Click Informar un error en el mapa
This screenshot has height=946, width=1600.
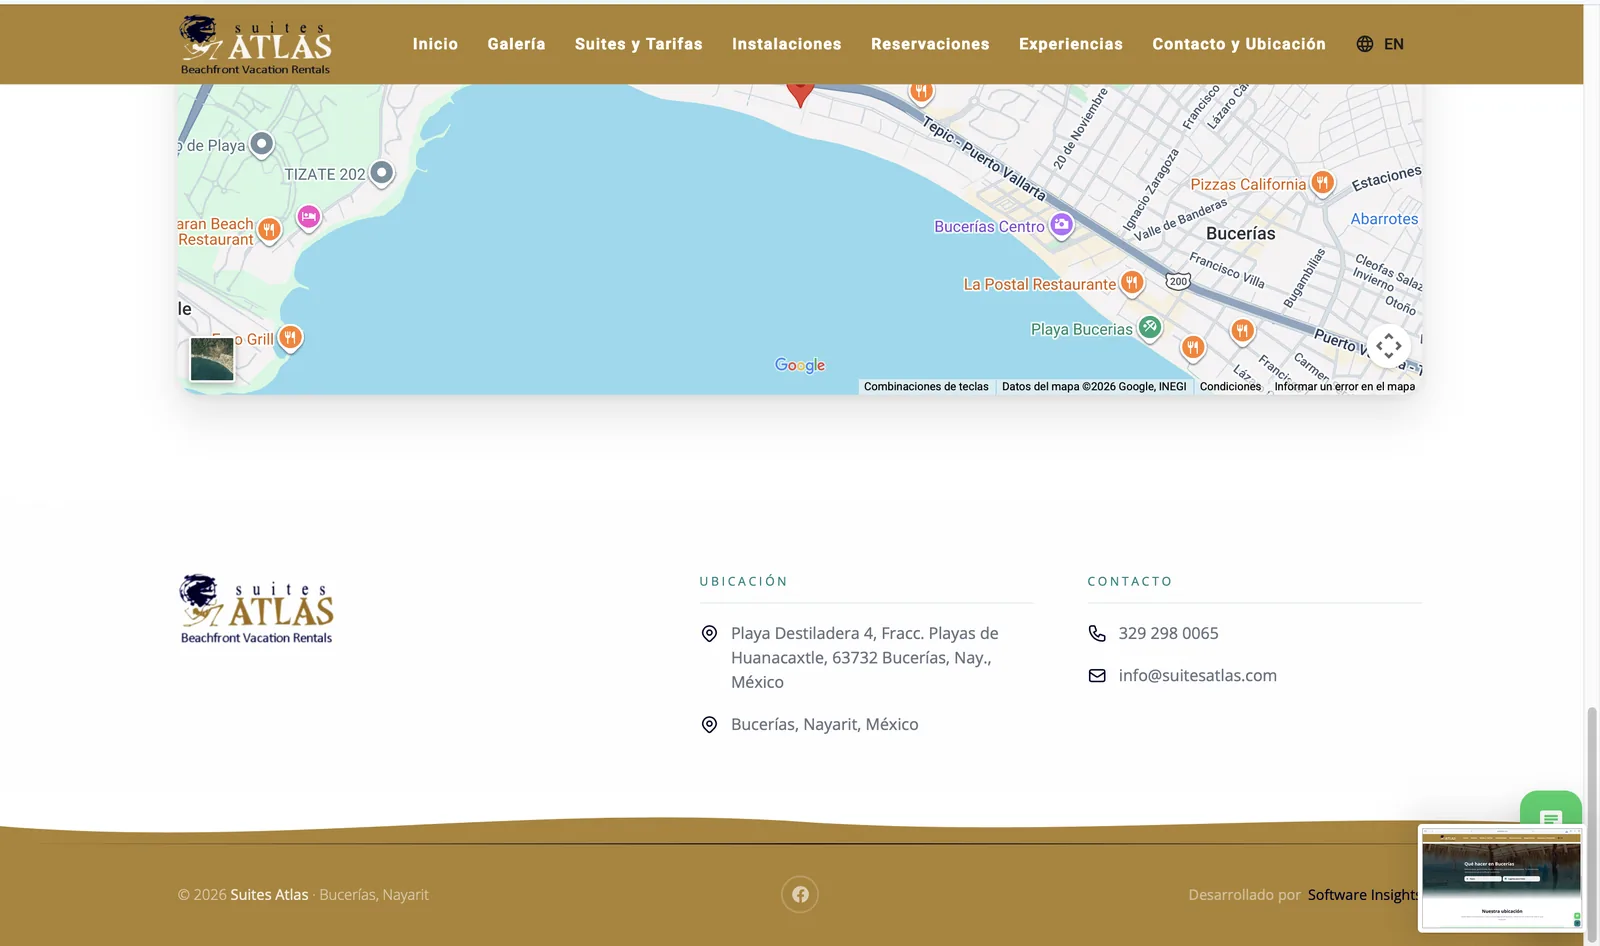click(x=1344, y=386)
